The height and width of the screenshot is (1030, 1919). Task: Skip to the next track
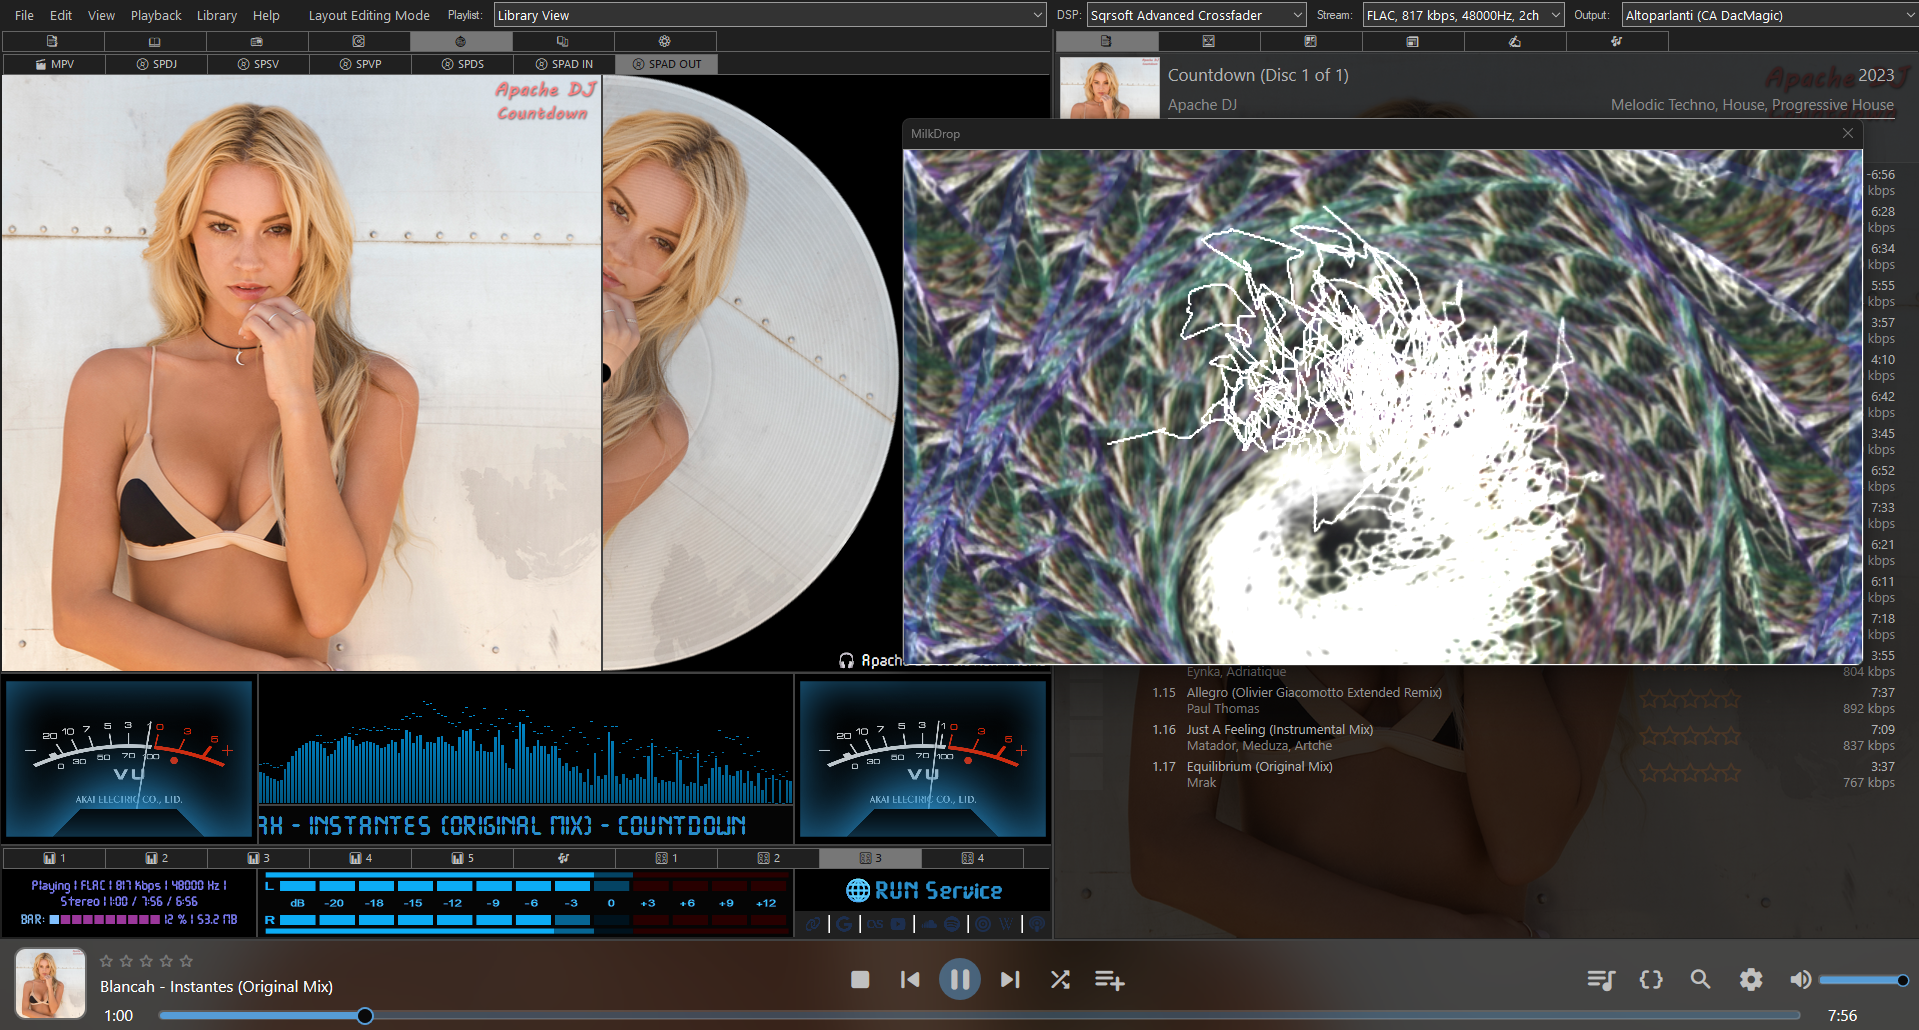pos(1010,980)
